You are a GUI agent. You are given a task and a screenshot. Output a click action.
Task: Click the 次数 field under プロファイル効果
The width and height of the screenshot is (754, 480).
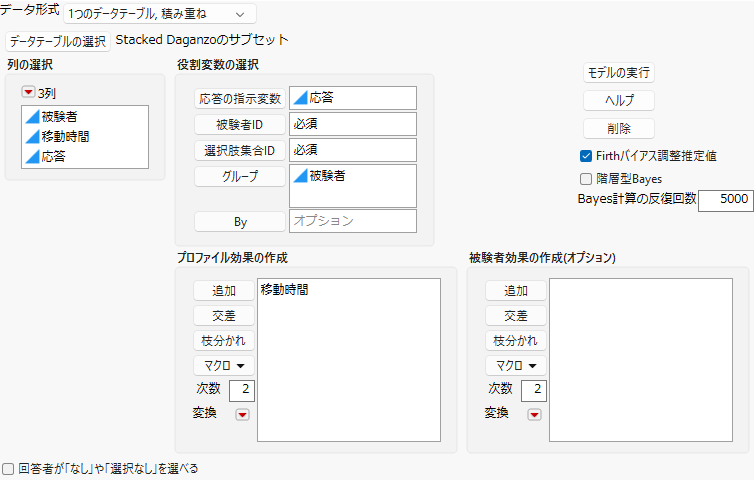[242, 390]
